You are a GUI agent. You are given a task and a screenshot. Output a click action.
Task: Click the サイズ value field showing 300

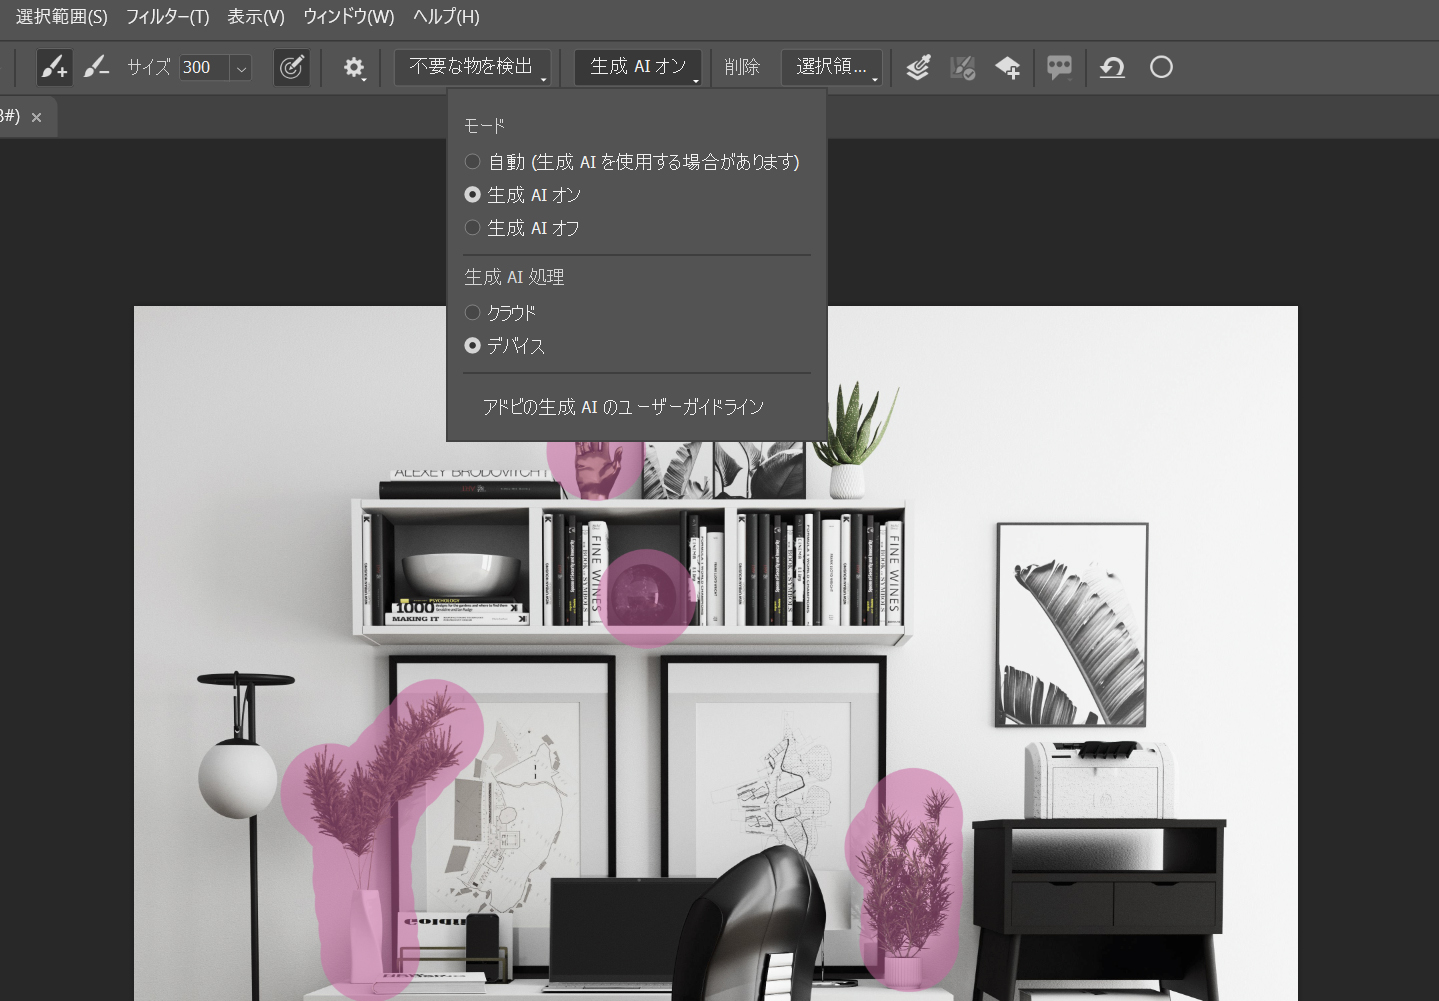[x=204, y=68]
